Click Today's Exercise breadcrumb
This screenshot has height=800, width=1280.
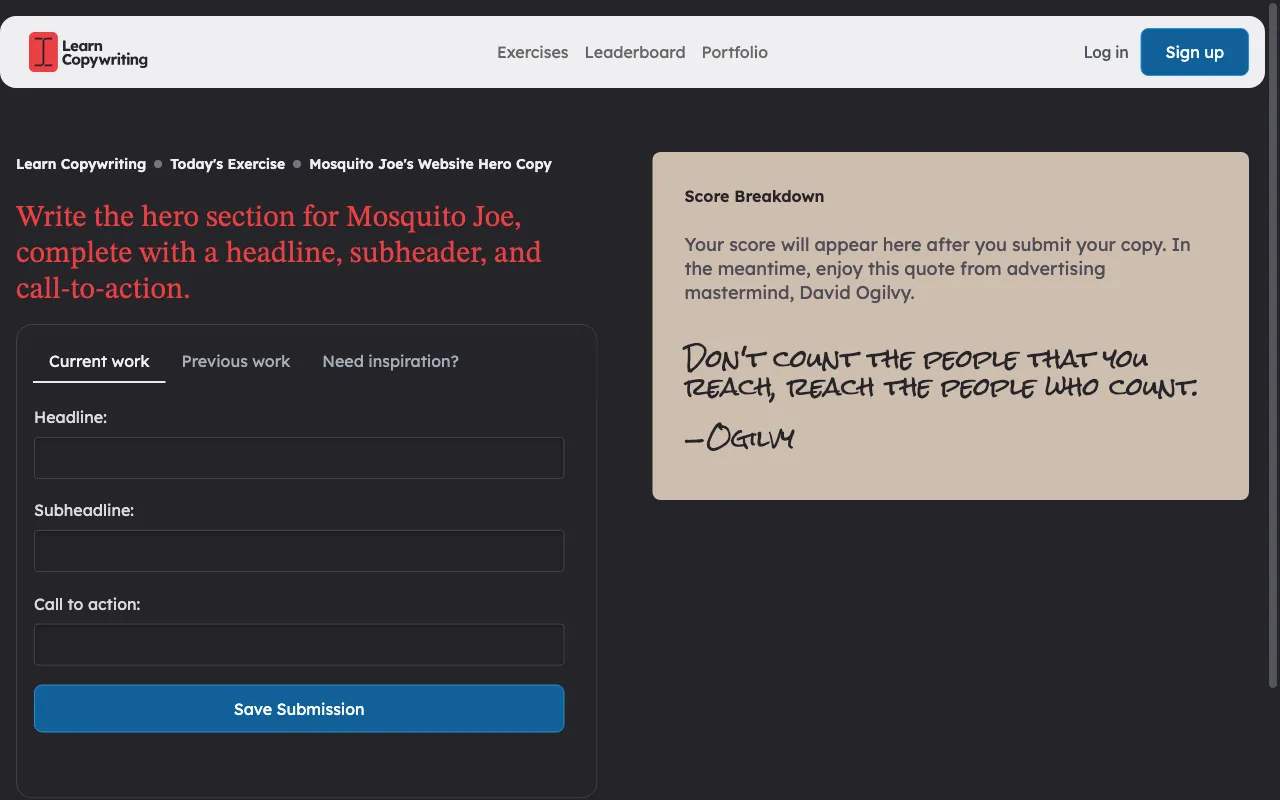point(227,164)
